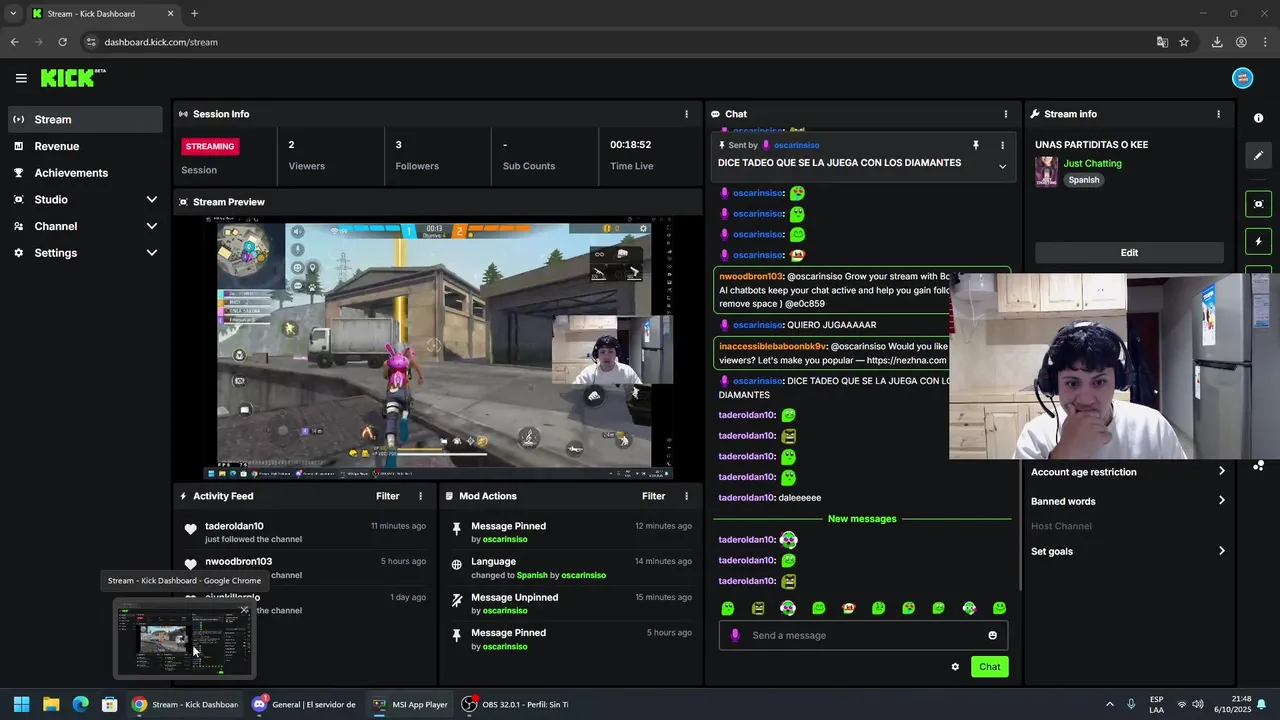Open chat settings gear icon

[x=955, y=667]
